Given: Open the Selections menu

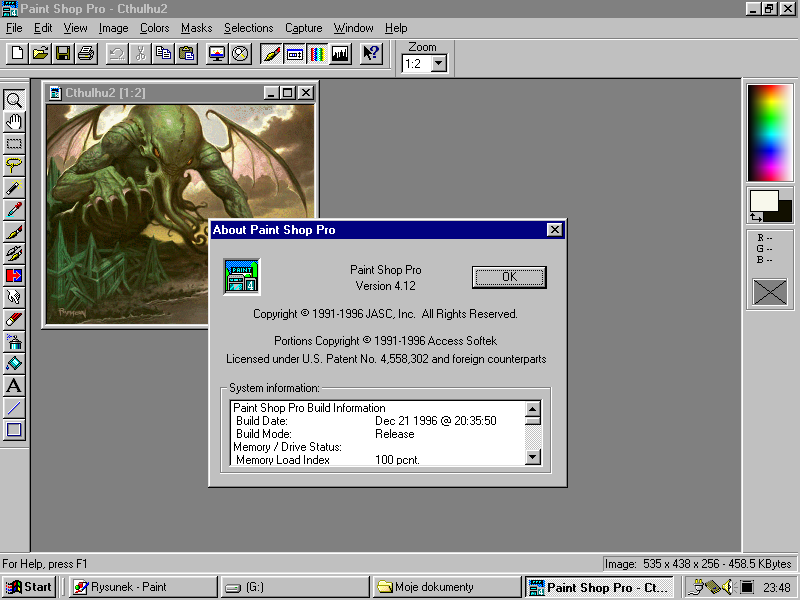Looking at the screenshot, I should click(x=248, y=28).
